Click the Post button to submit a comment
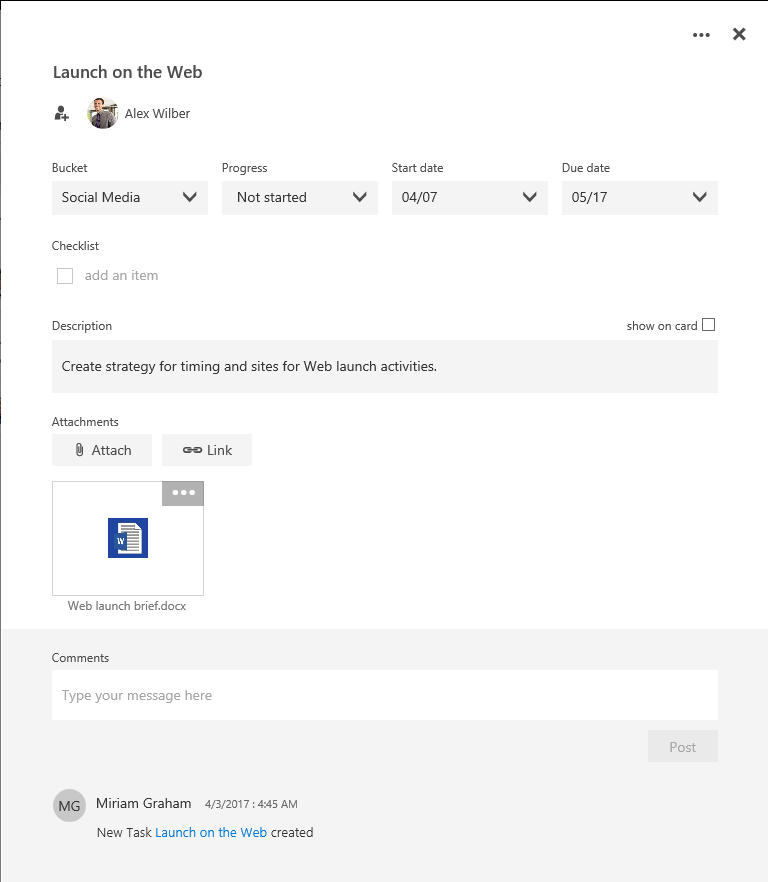The width and height of the screenshot is (768, 882). tap(682, 745)
